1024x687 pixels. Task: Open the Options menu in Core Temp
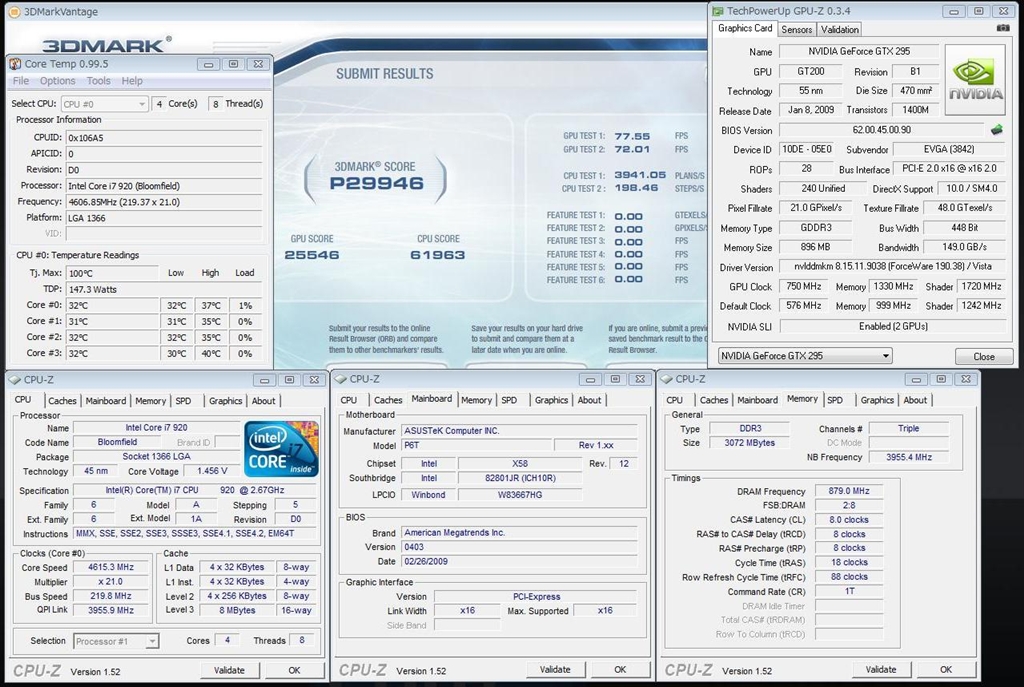tap(57, 81)
